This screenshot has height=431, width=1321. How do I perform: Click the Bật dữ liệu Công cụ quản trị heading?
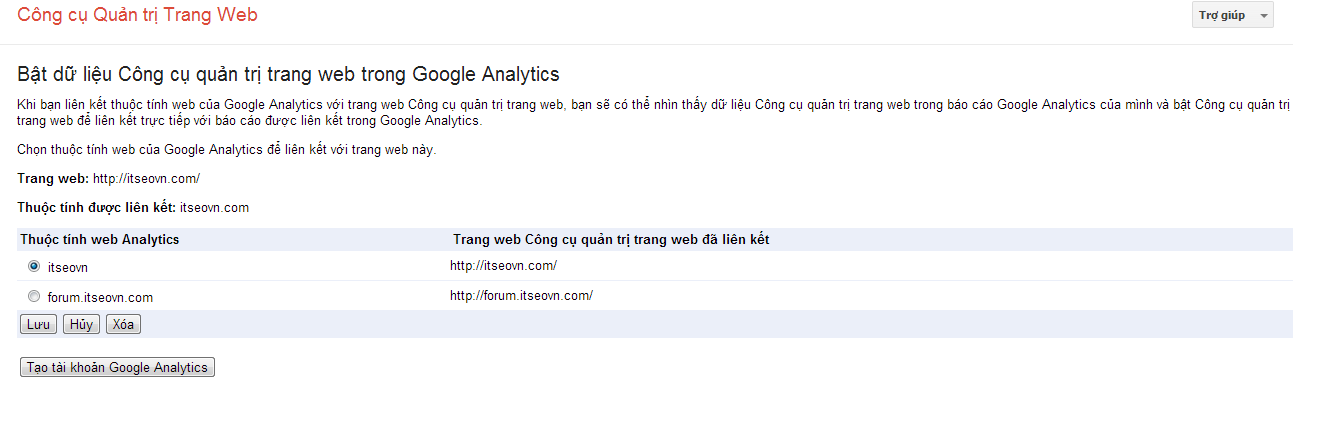pyautogui.click(x=288, y=75)
